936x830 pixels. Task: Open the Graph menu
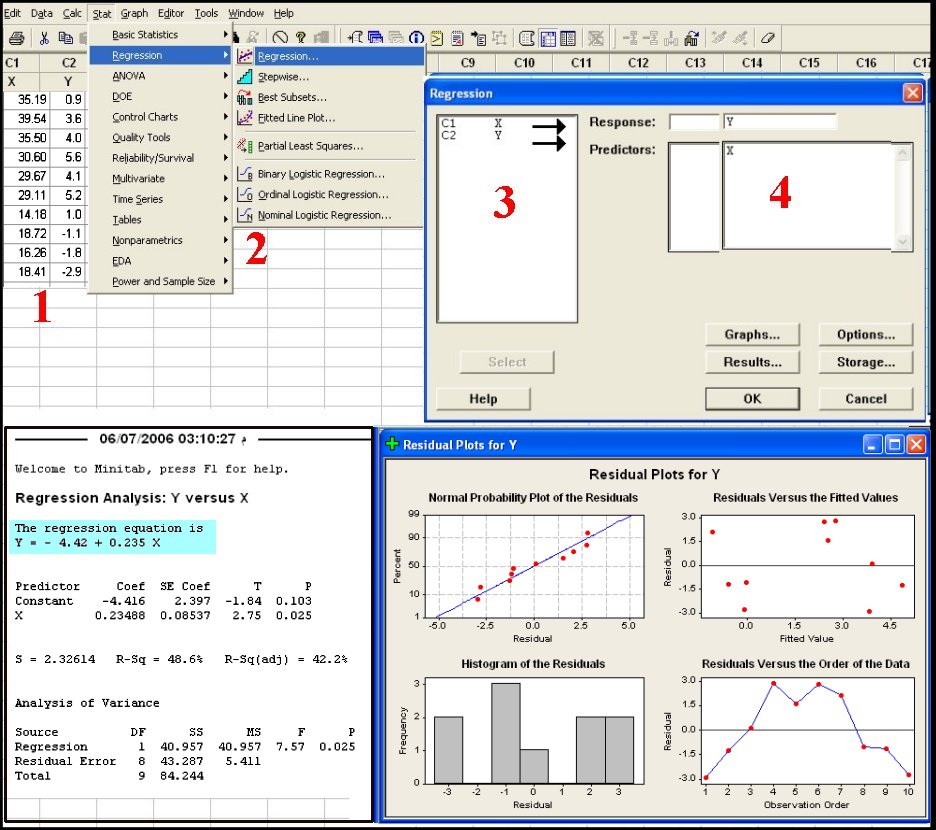point(134,13)
